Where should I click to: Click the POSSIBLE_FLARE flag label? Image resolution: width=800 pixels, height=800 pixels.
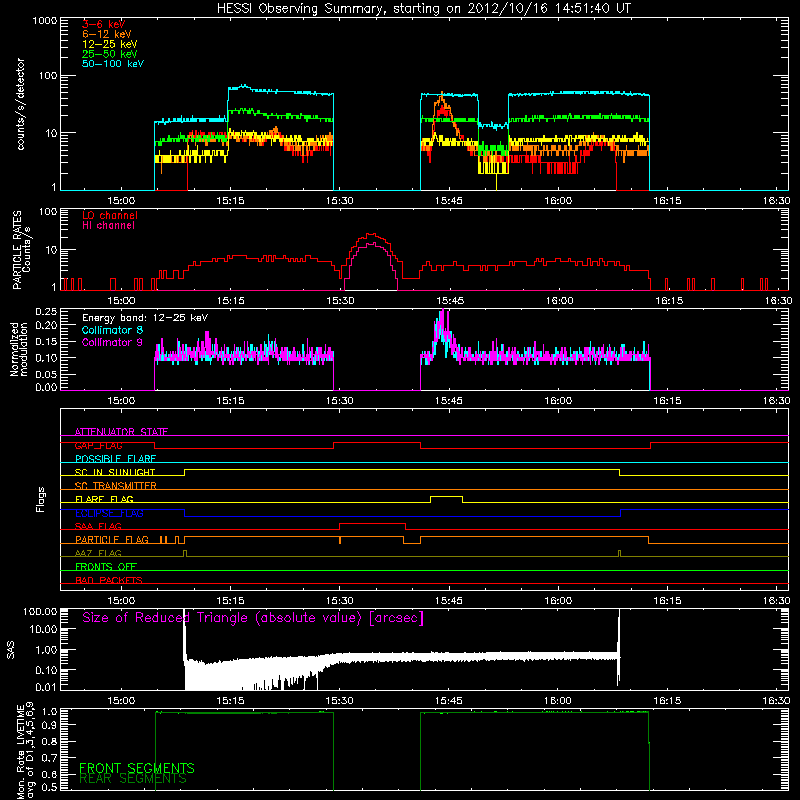pyautogui.click(x=115, y=459)
